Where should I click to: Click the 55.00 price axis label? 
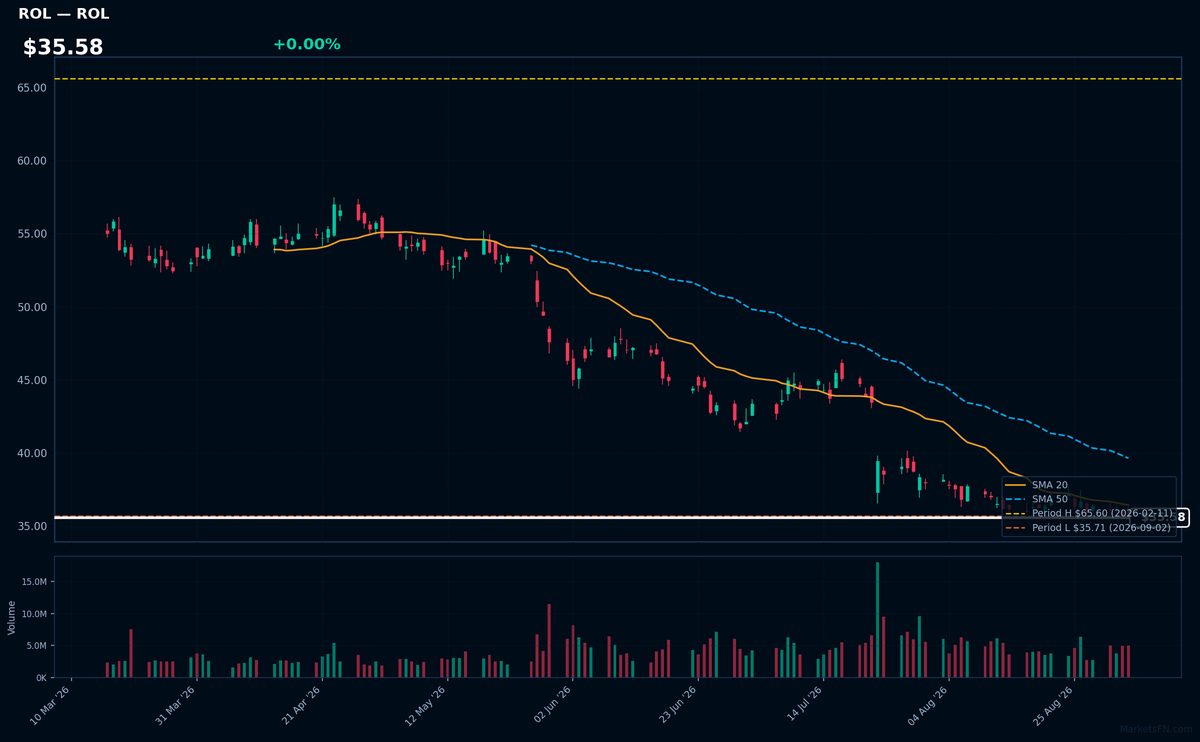(x=33, y=234)
